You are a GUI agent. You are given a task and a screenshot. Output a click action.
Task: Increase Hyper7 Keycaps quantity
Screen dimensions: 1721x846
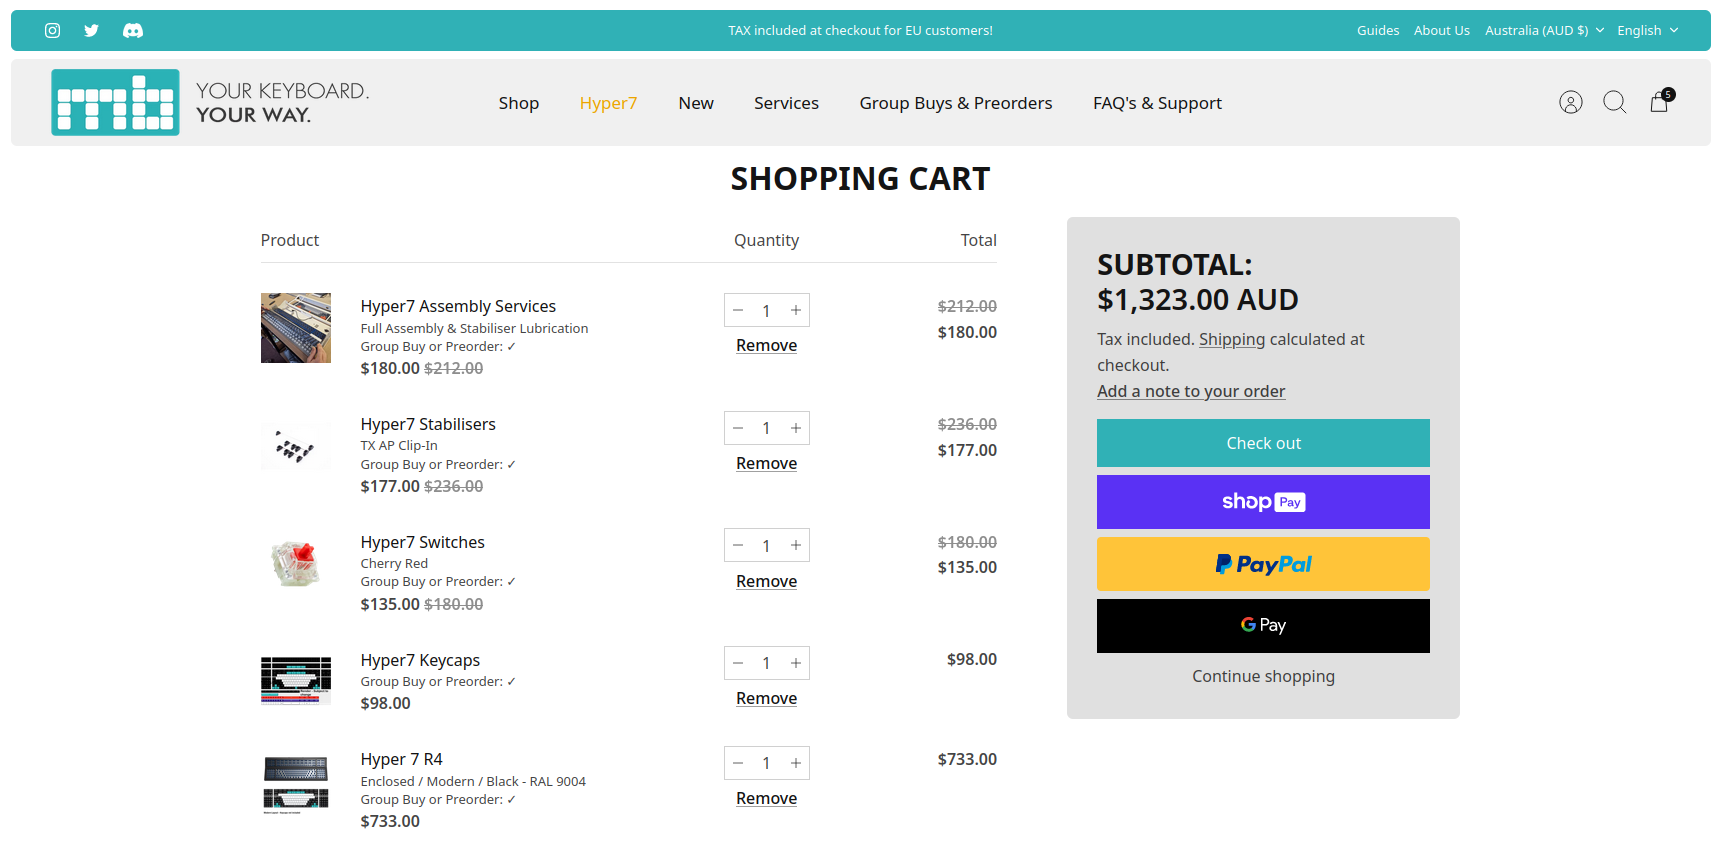pos(796,663)
